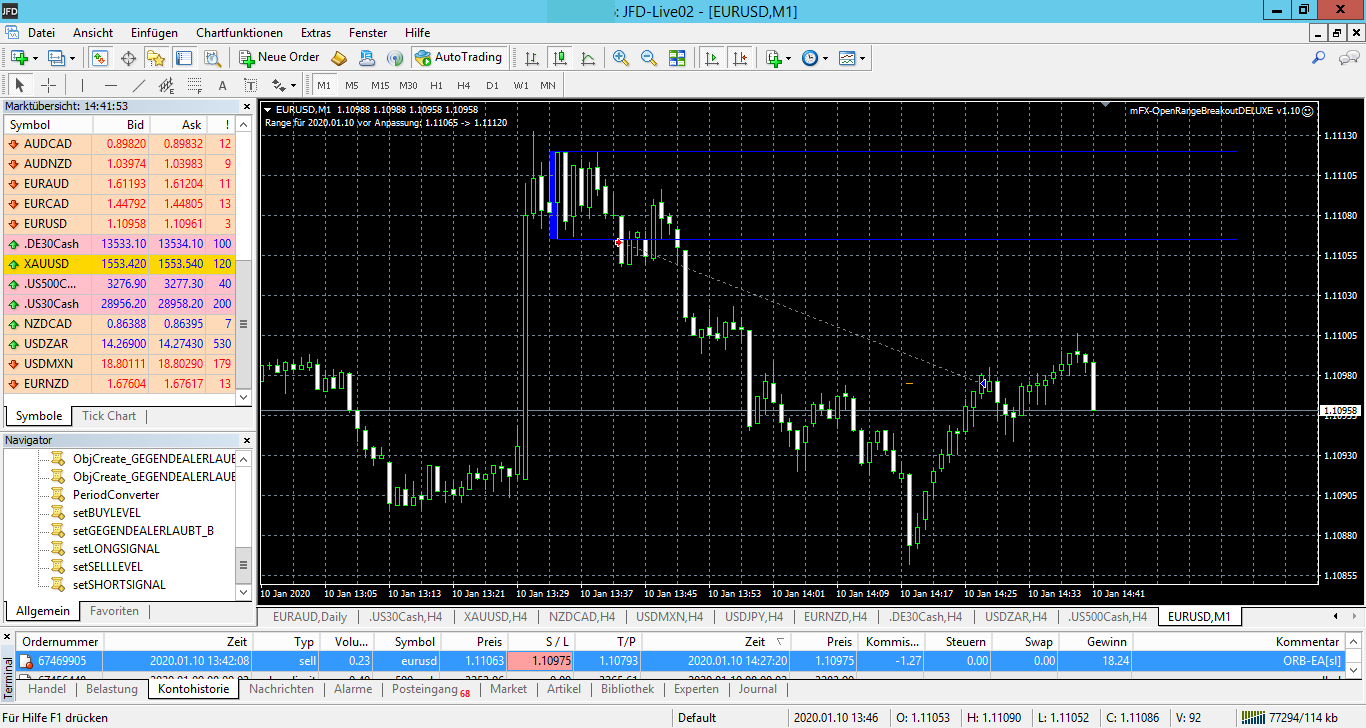Switch chart to line chart display
The width and height of the screenshot is (1366, 728).
587,58
